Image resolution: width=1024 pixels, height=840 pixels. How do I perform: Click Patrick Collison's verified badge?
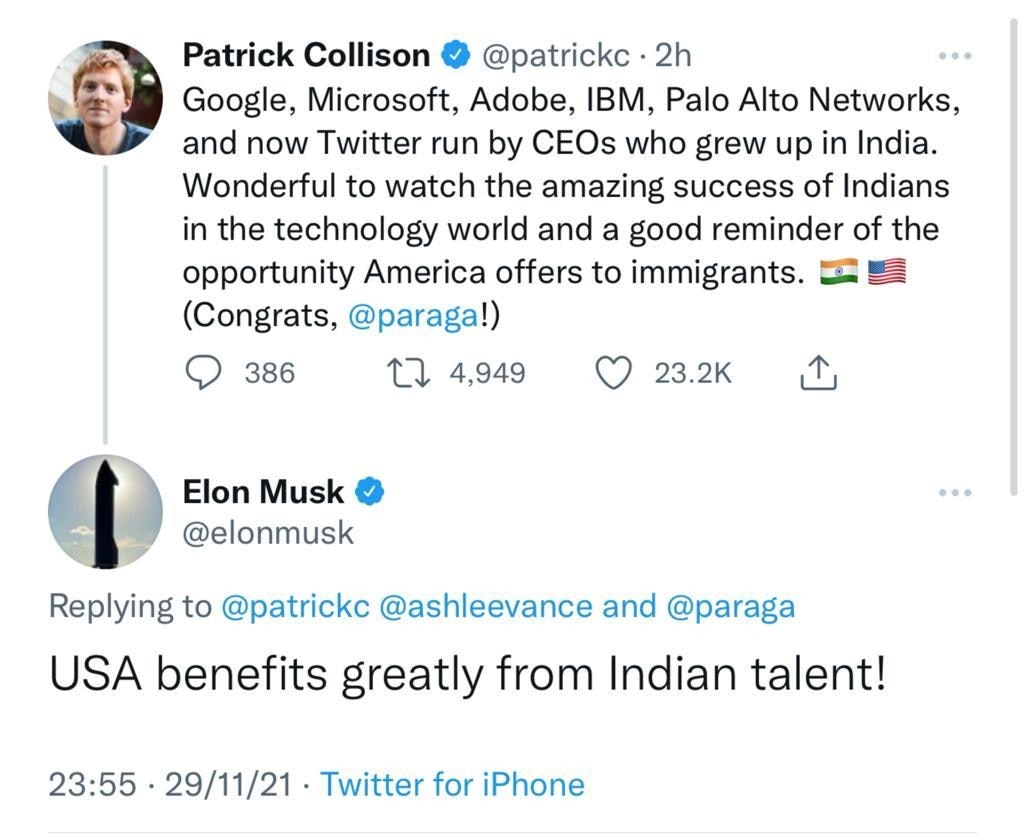click(455, 56)
